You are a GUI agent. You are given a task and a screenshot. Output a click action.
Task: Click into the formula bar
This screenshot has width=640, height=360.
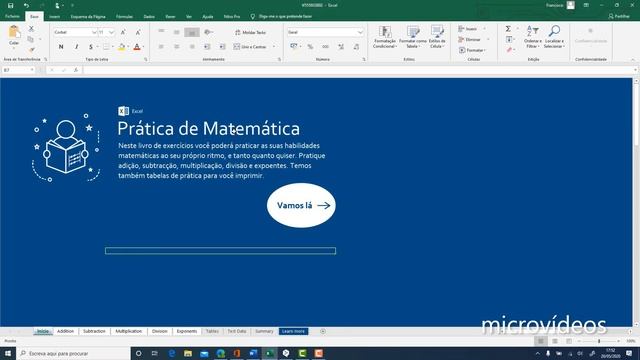pos(359,70)
